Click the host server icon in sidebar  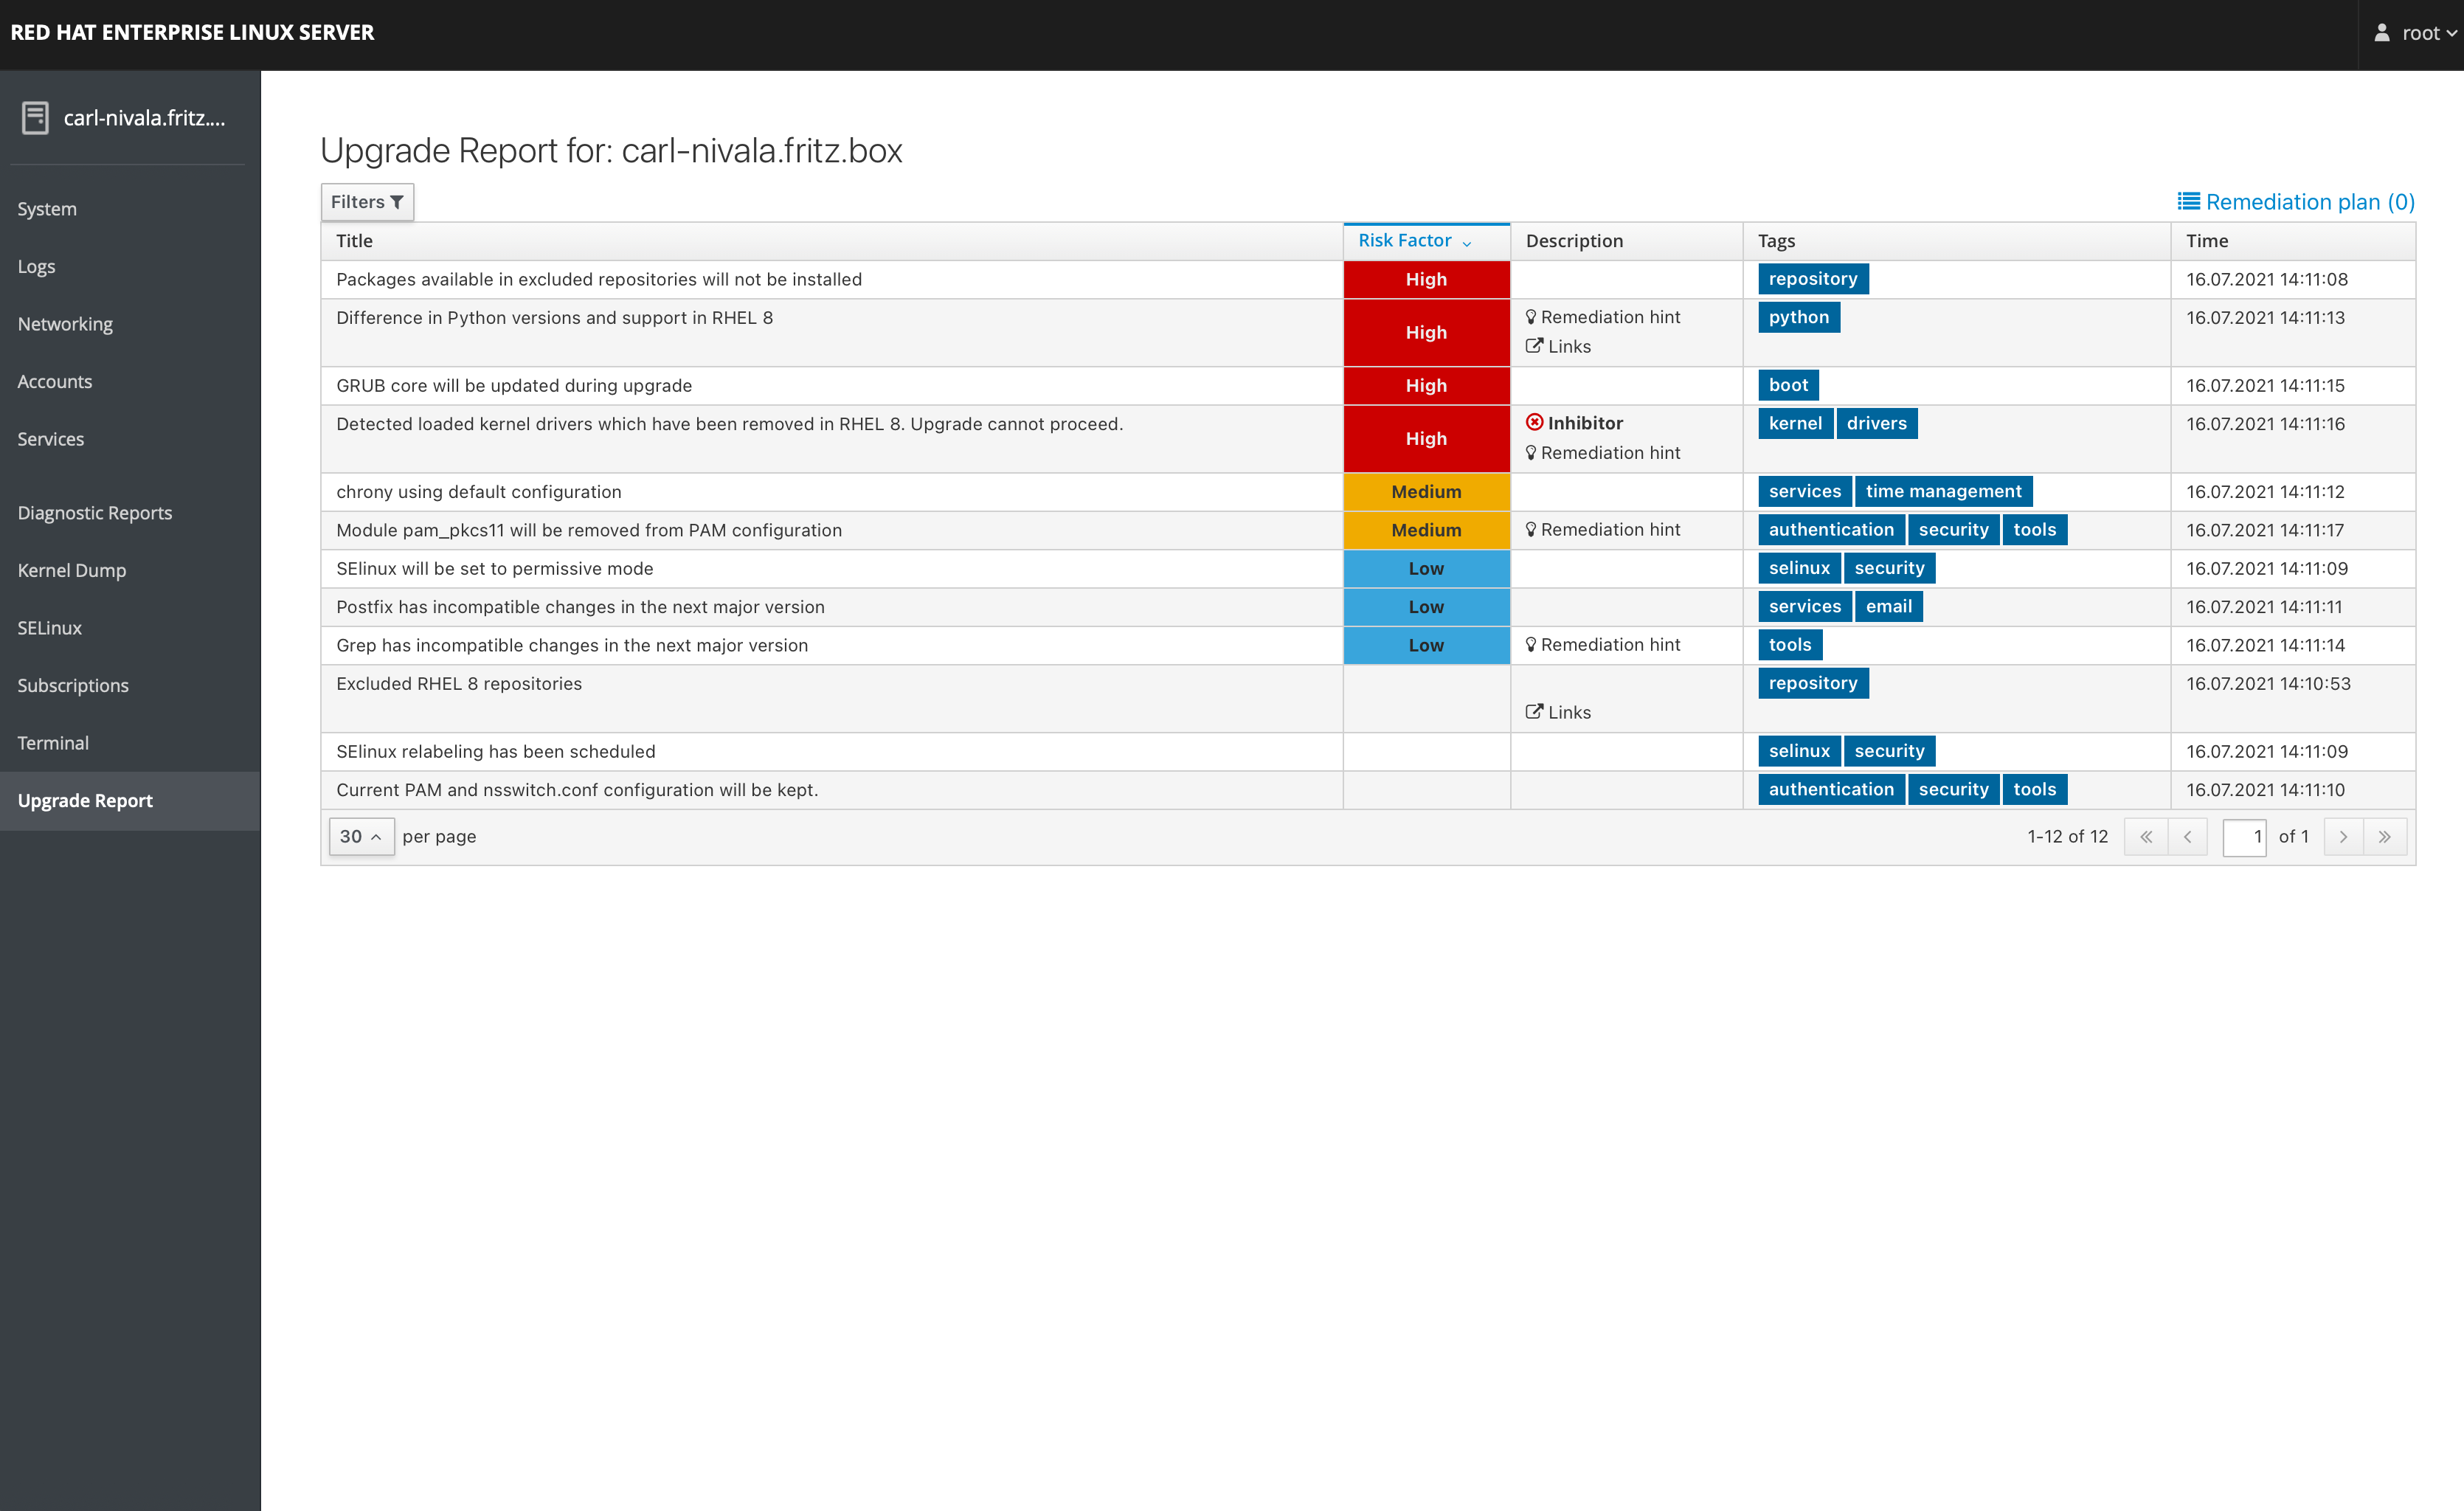click(35, 118)
